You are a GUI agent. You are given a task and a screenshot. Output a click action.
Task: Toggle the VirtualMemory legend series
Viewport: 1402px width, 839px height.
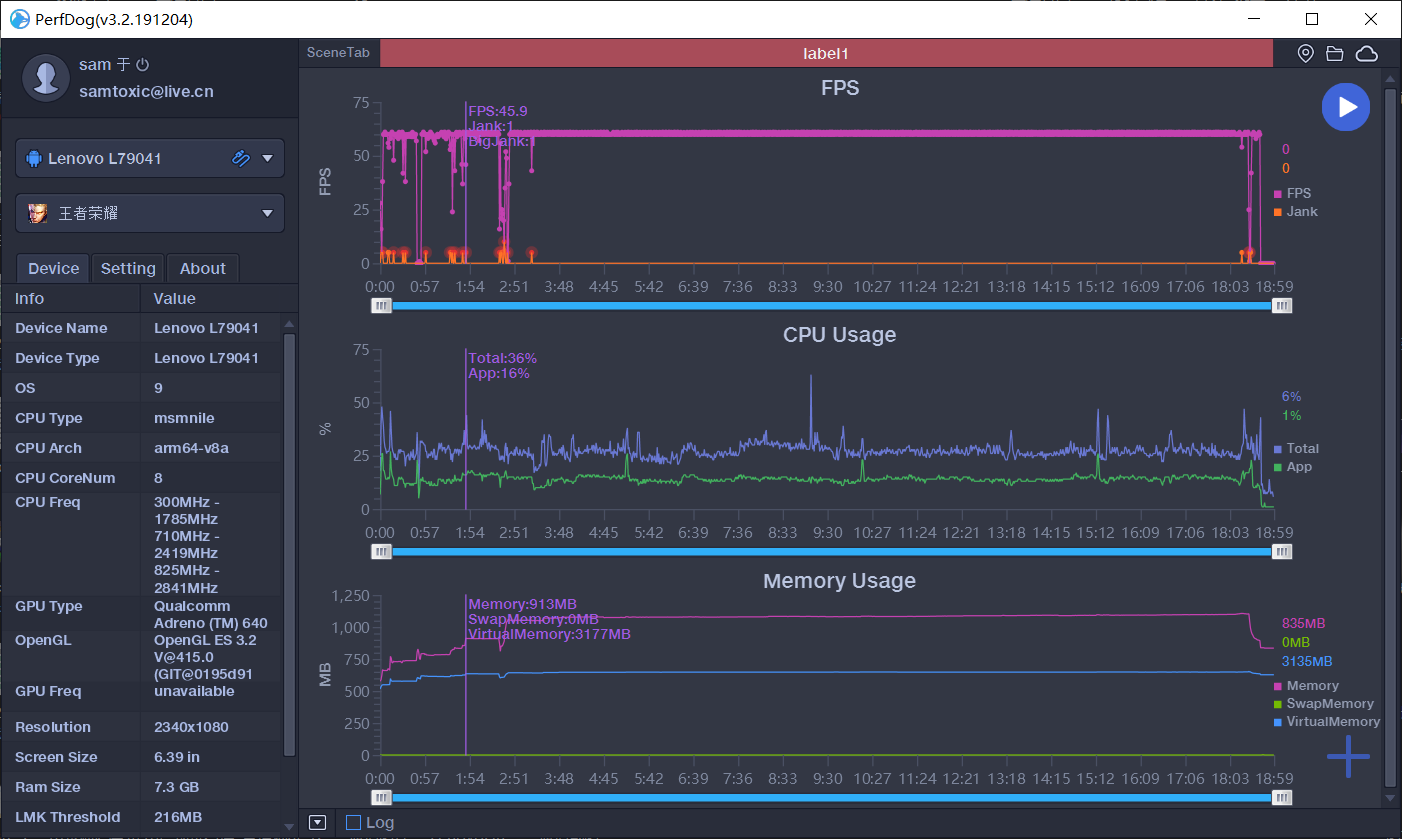point(1326,721)
